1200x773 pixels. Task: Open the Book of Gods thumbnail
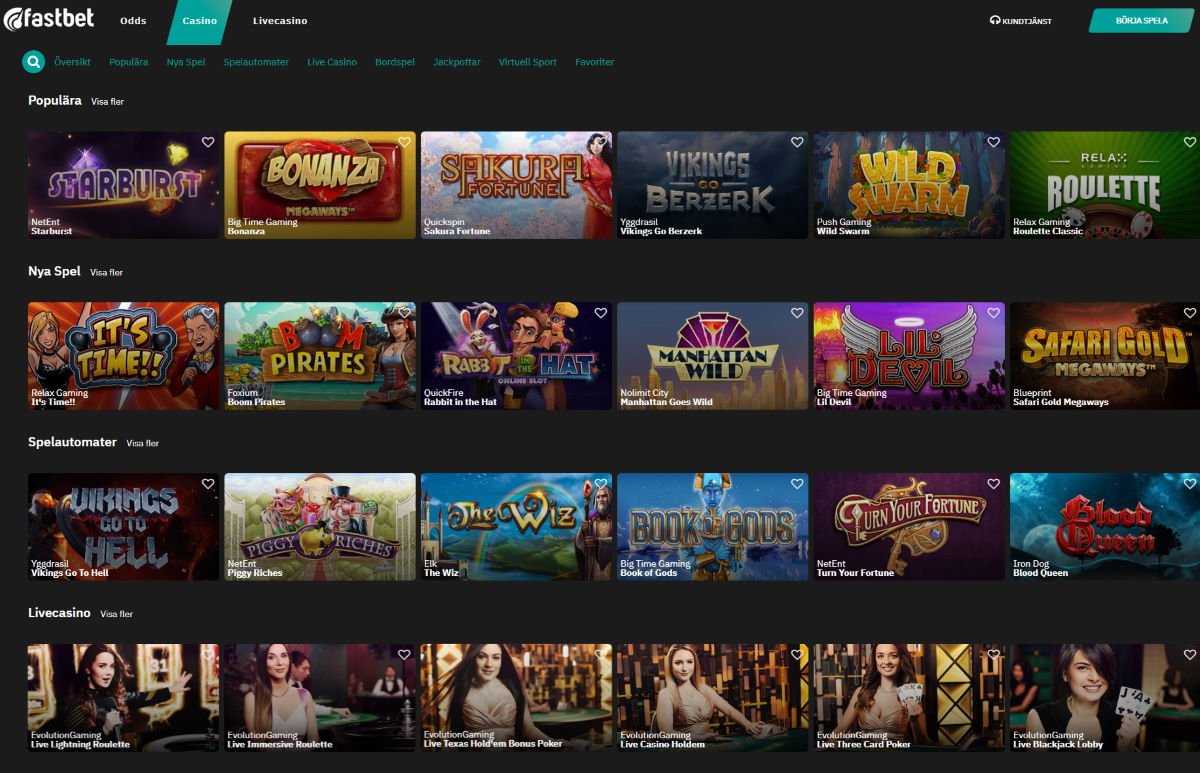pyautogui.click(x=713, y=527)
